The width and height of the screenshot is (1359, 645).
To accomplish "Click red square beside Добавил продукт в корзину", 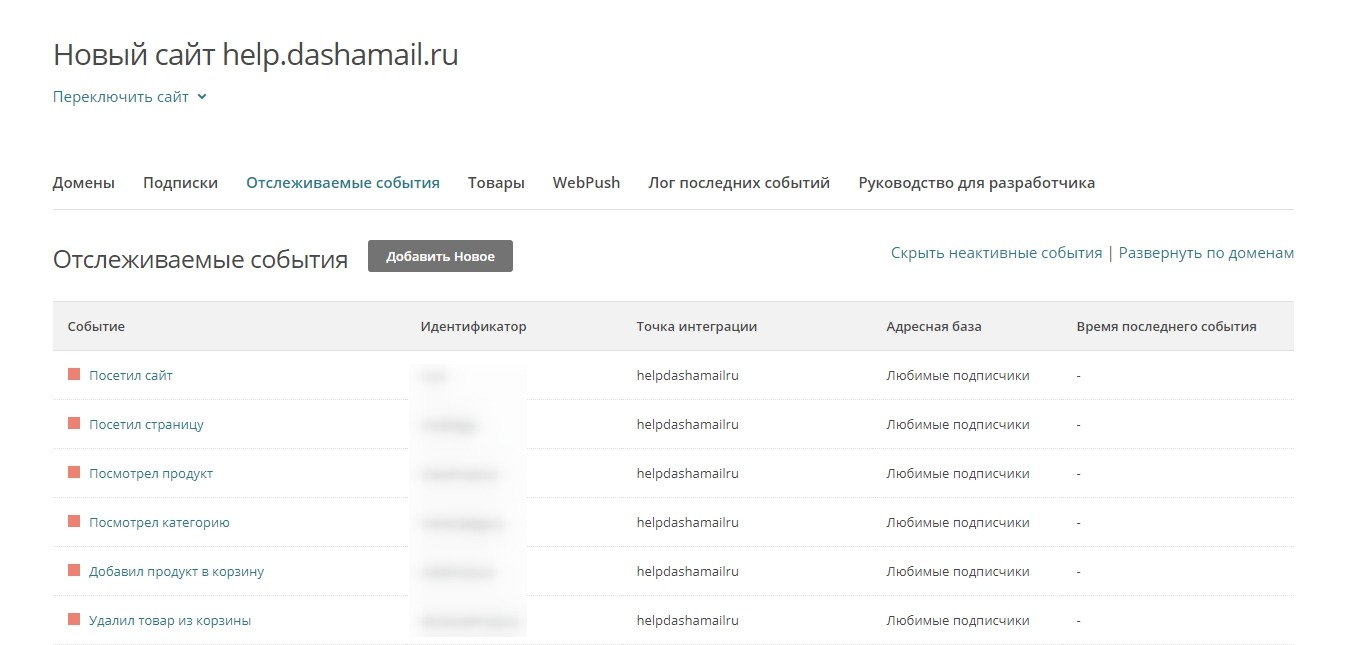I will (73, 571).
